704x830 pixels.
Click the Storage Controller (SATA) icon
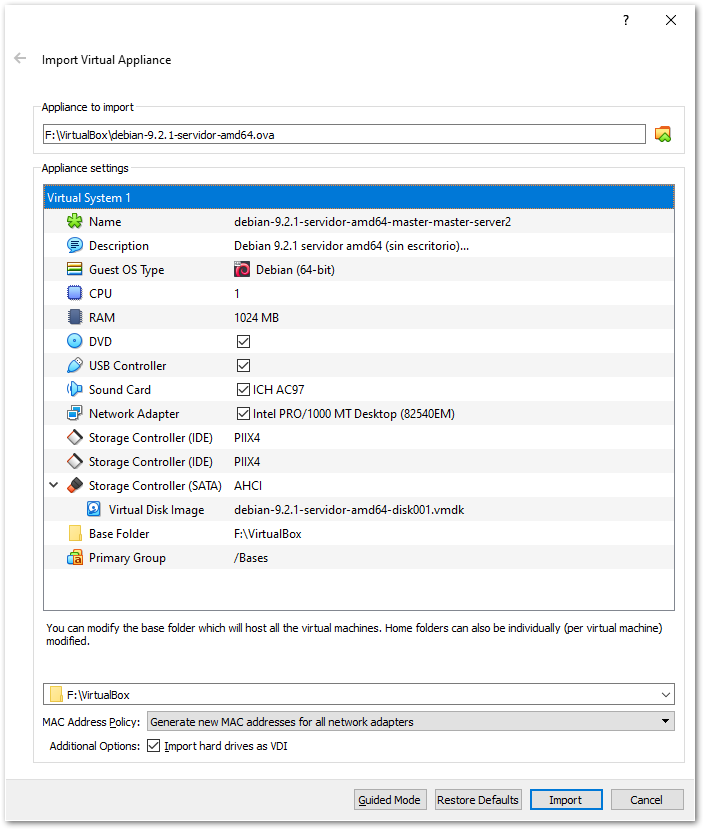(x=75, y=485)
